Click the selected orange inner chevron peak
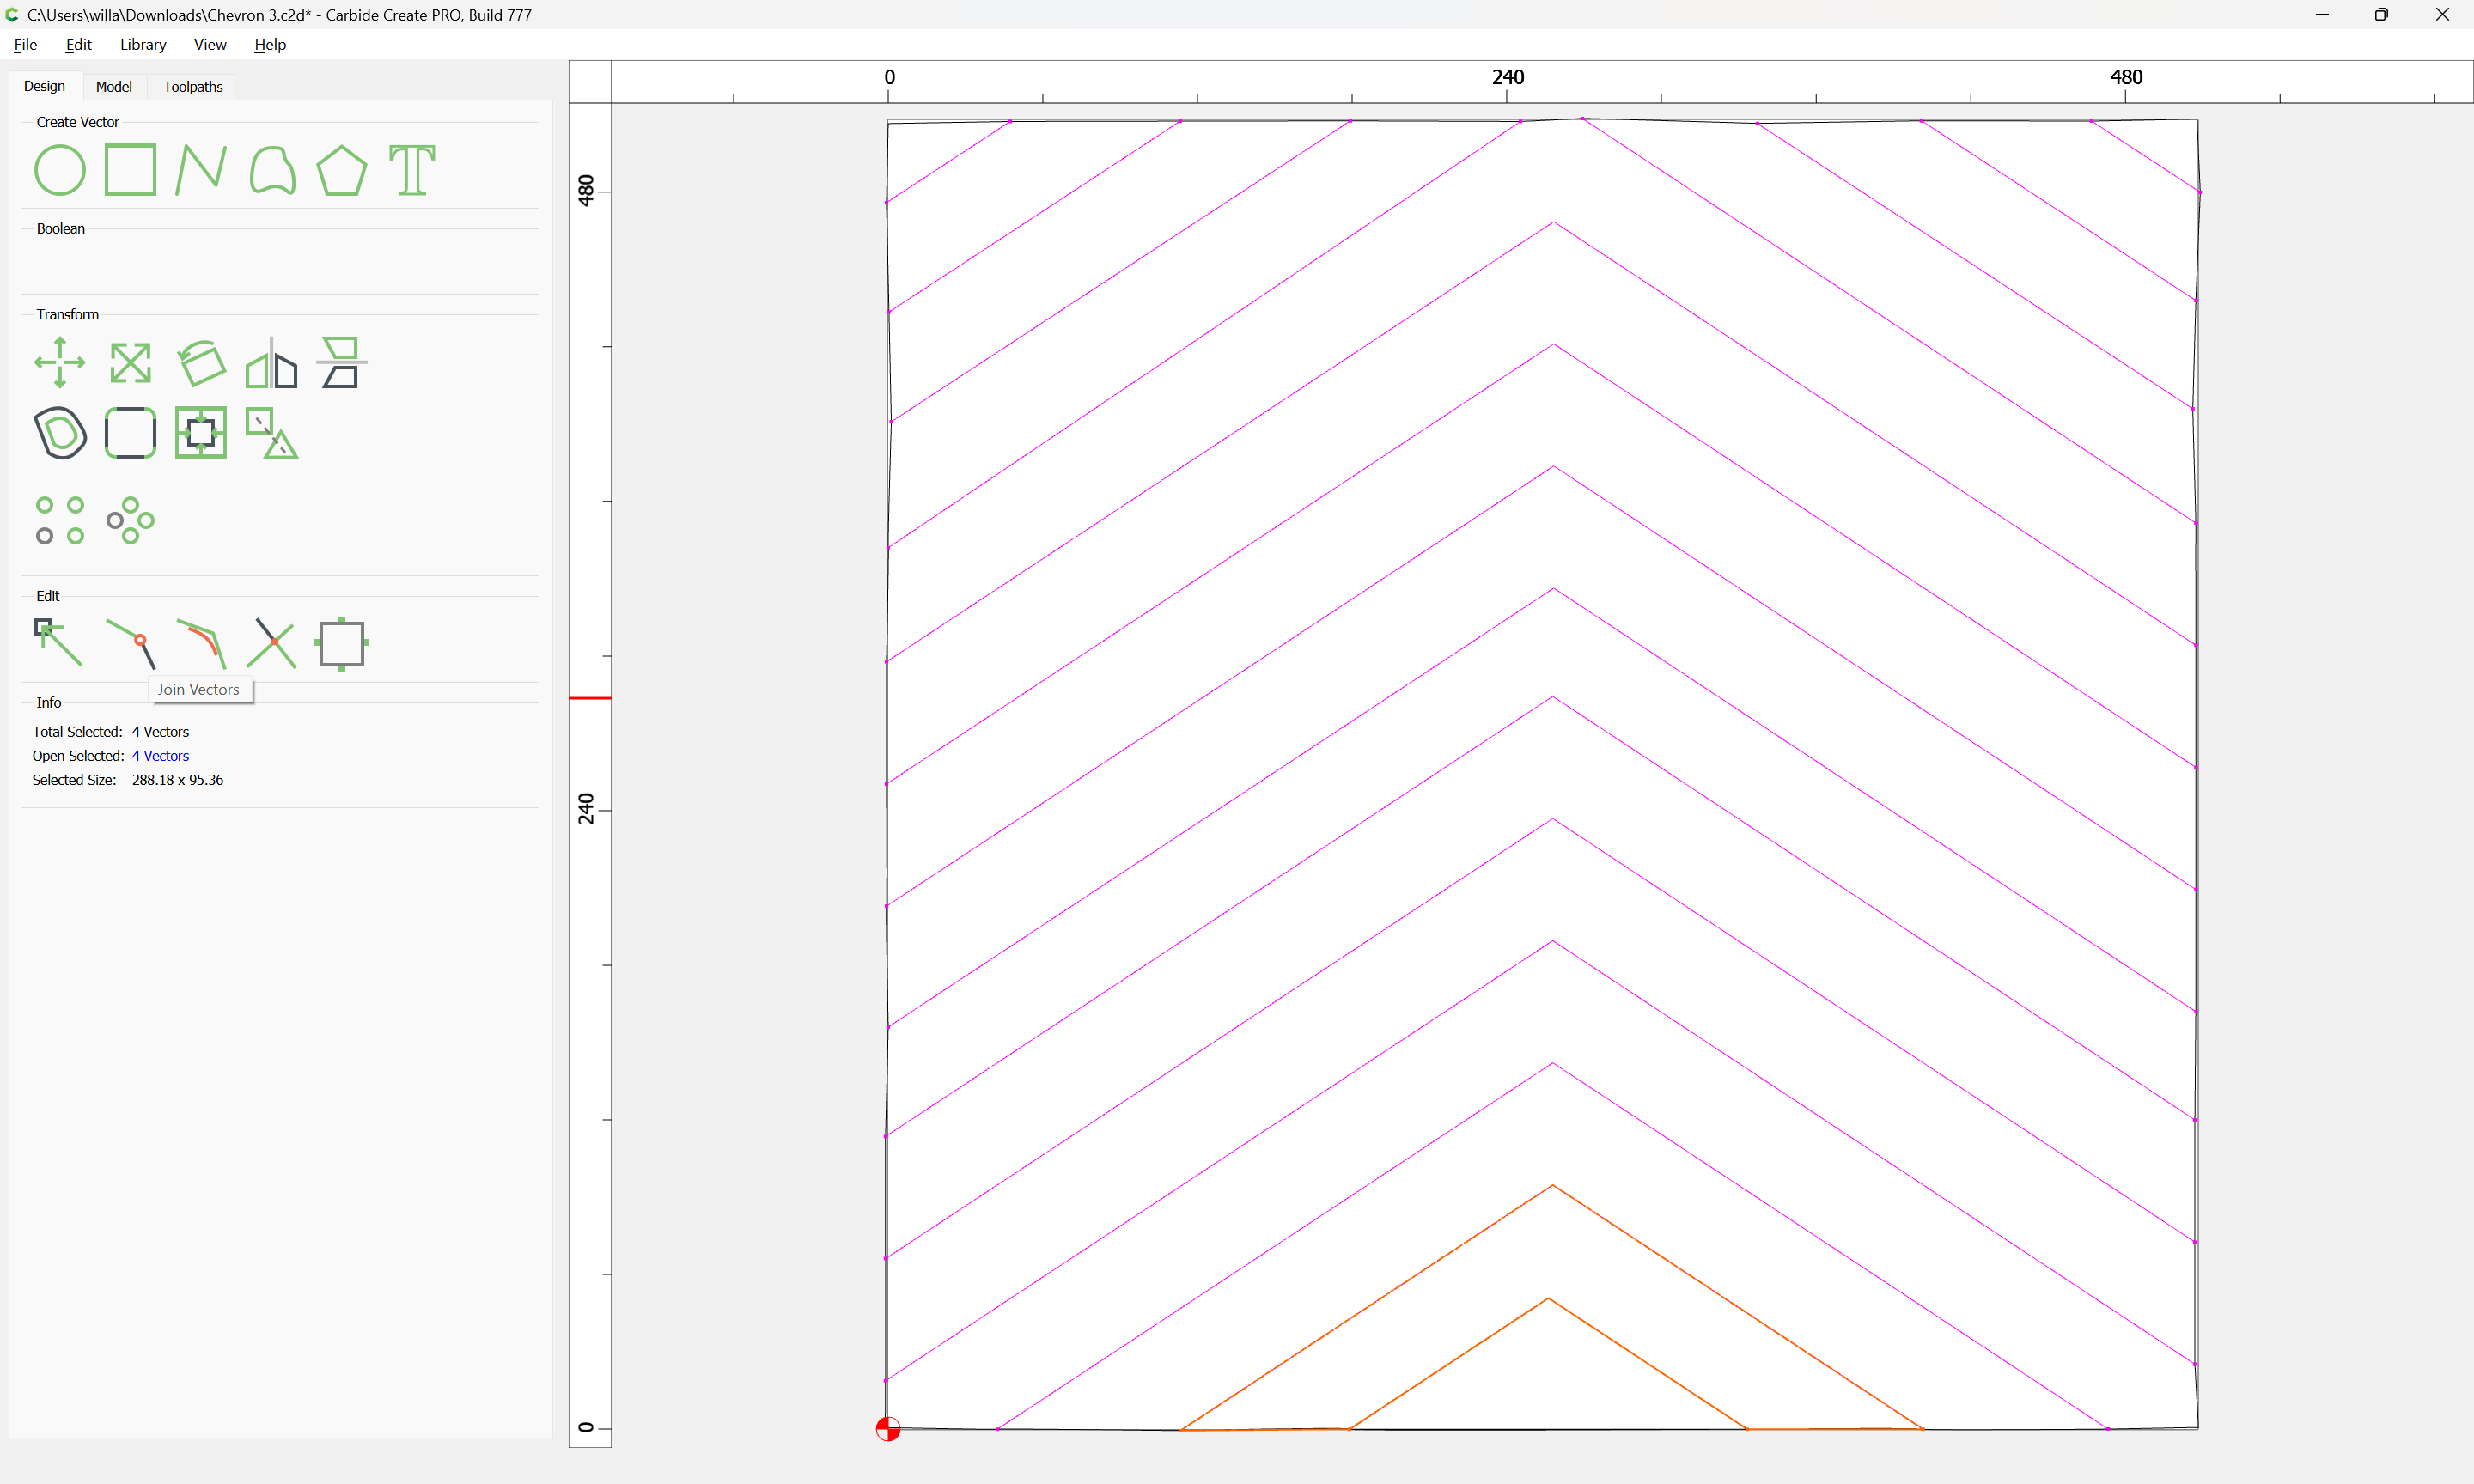The height and width of the screenshot is (1484, 2474). click(1549, 1298)
